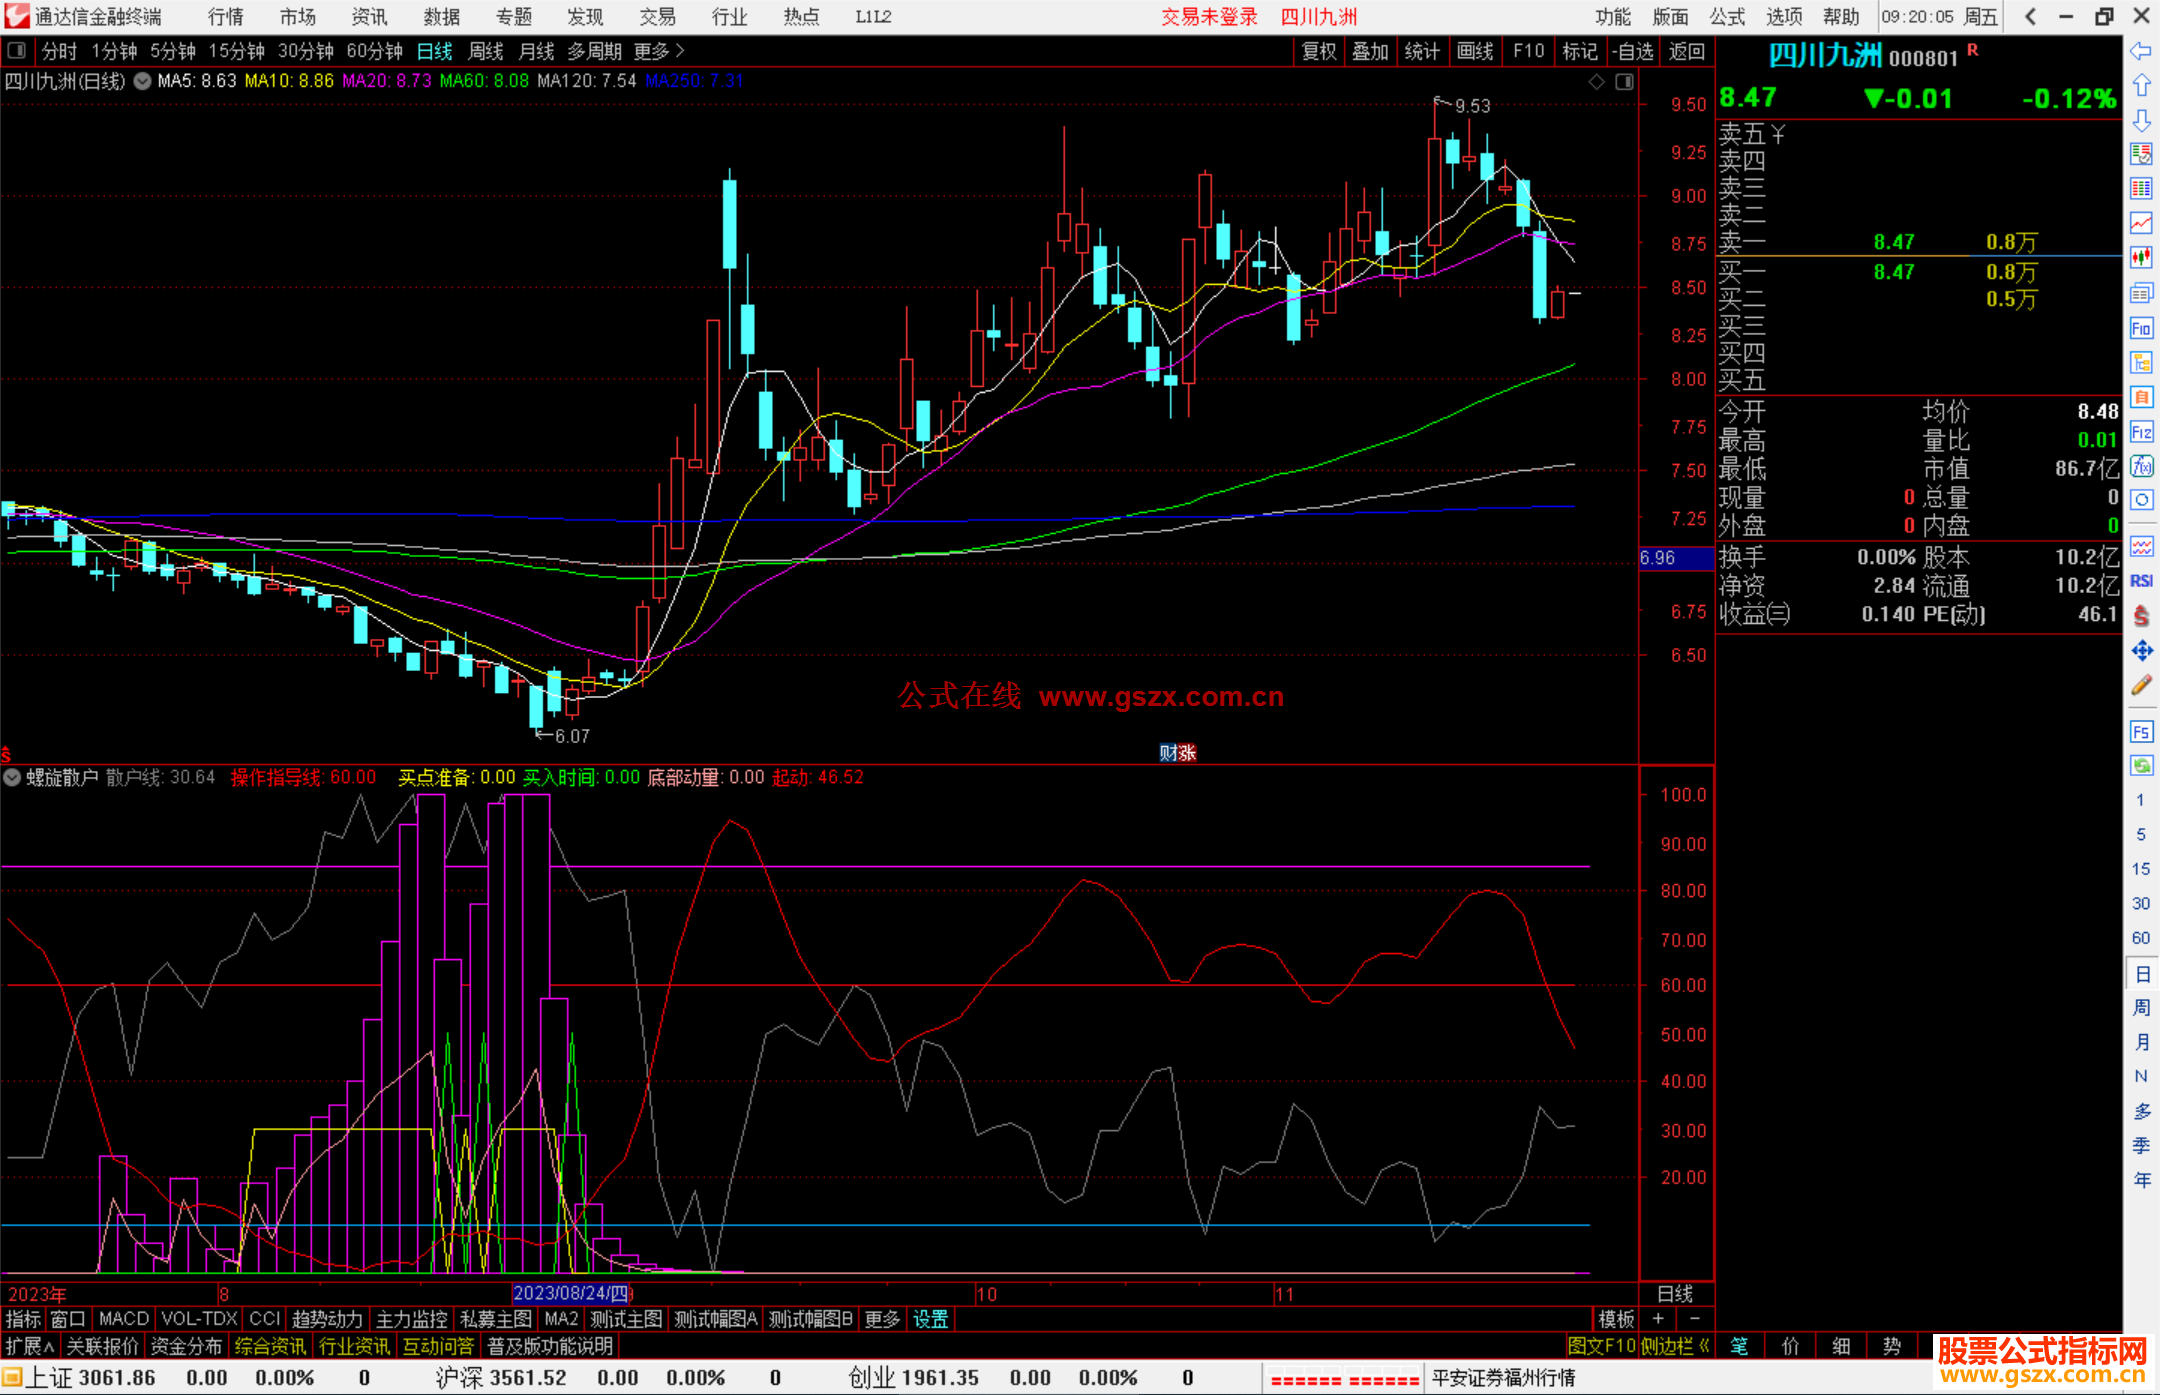Click the 设置 link in indicator bar
2160x1395 pixels.
930,1319
